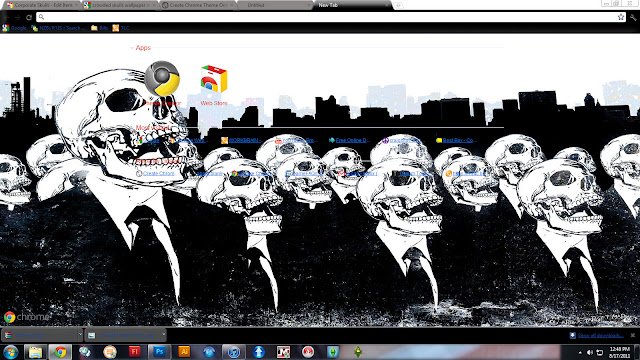This screenshot has height=360, width=640.
Task: Open the red circle taskbar app
Action: pyautogui.click(x=308, y=352)
